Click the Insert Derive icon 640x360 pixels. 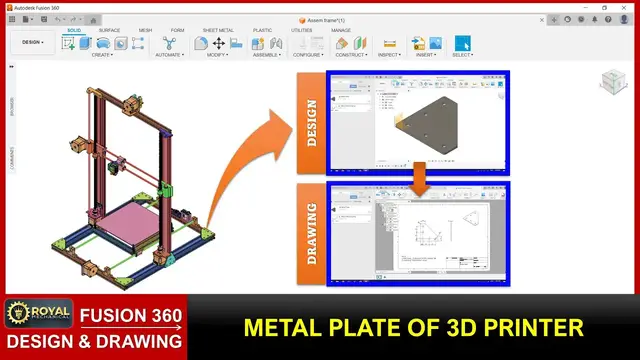click(x=418, y=43)
